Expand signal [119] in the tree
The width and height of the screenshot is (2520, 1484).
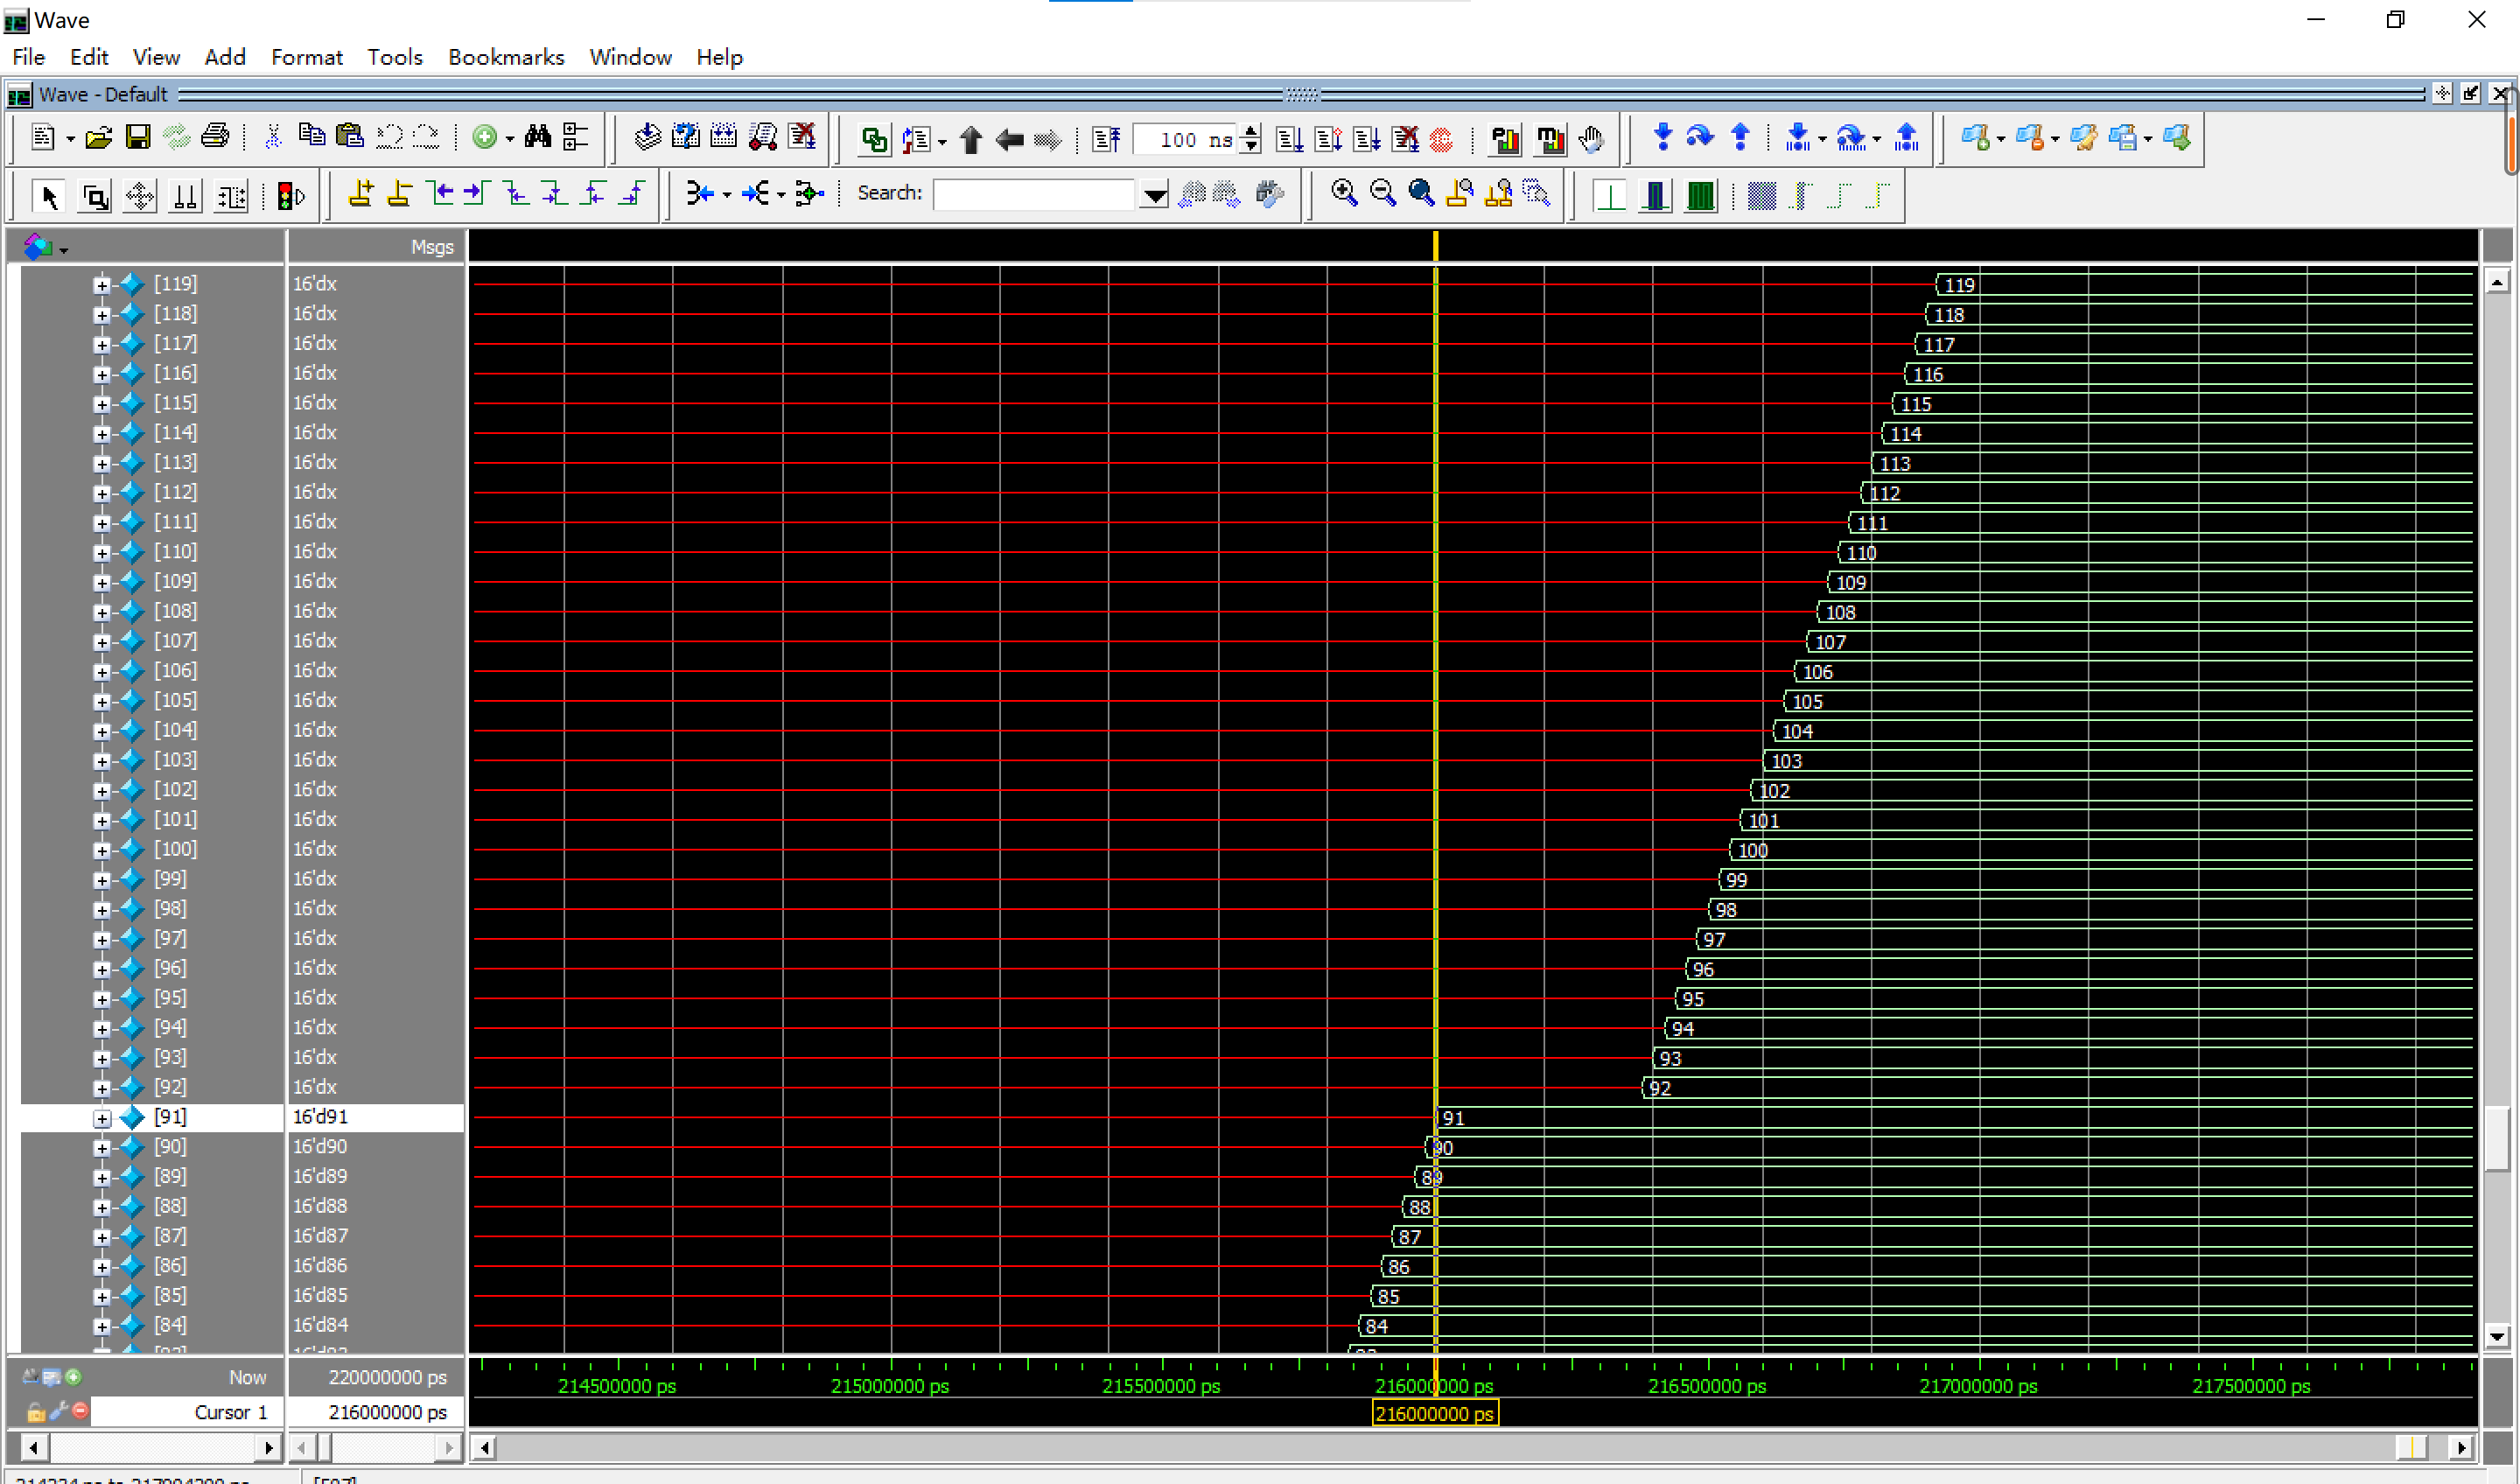(x=102, y=285)
